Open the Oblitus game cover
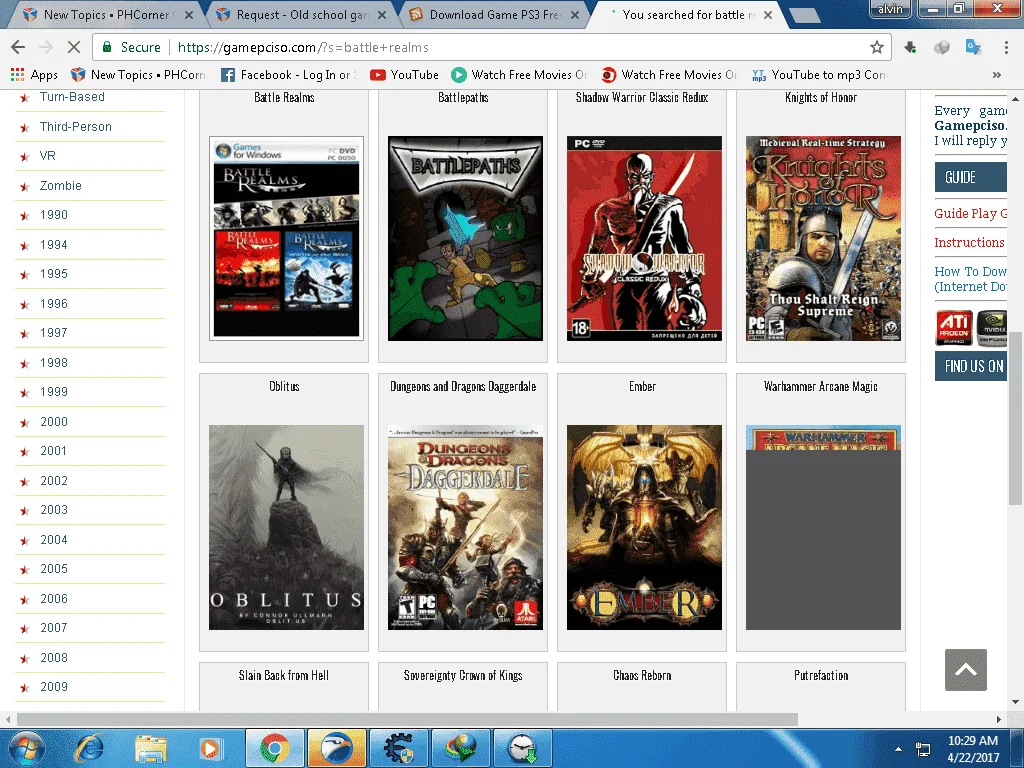The width and height of the screenshot is (1024, 768). coord(286,528)
